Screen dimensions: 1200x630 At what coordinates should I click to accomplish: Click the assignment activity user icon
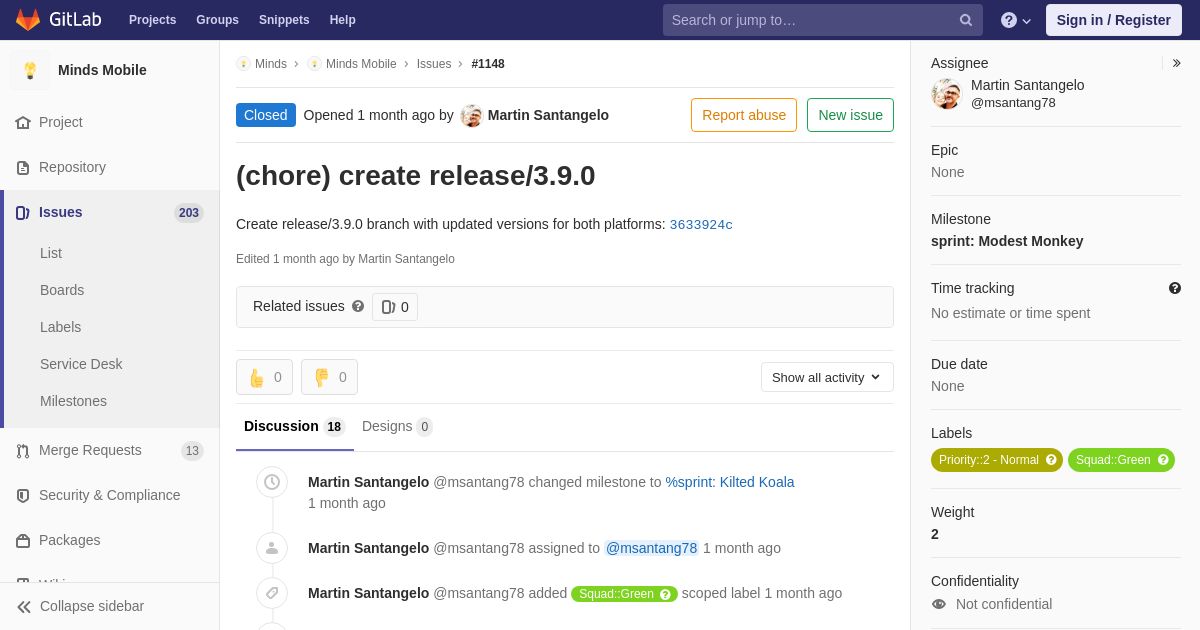pyautogui.click(x=272, y=548)
